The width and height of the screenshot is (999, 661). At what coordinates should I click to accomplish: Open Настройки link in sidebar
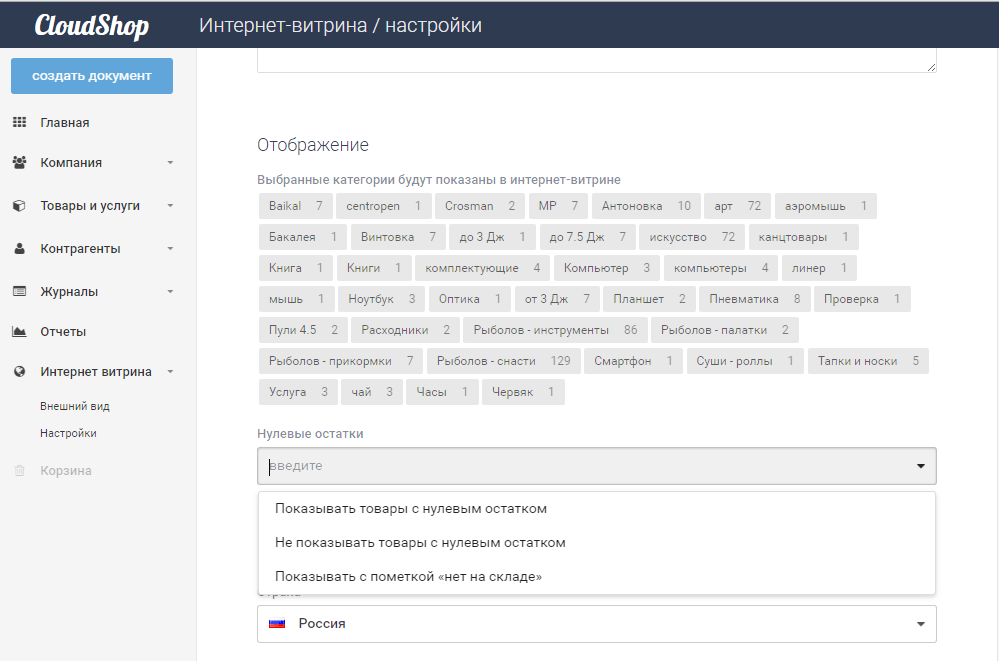point(68,433)
